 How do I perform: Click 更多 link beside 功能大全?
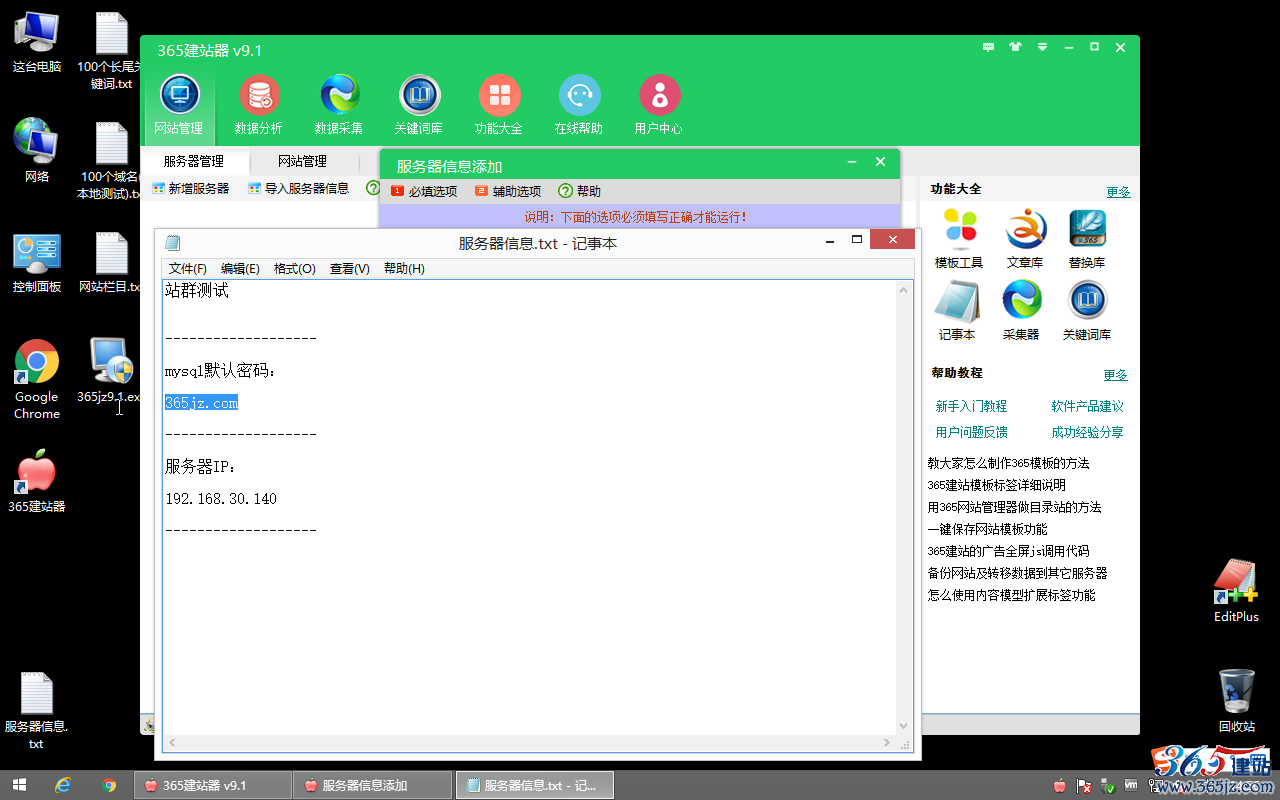point(1118,192)
